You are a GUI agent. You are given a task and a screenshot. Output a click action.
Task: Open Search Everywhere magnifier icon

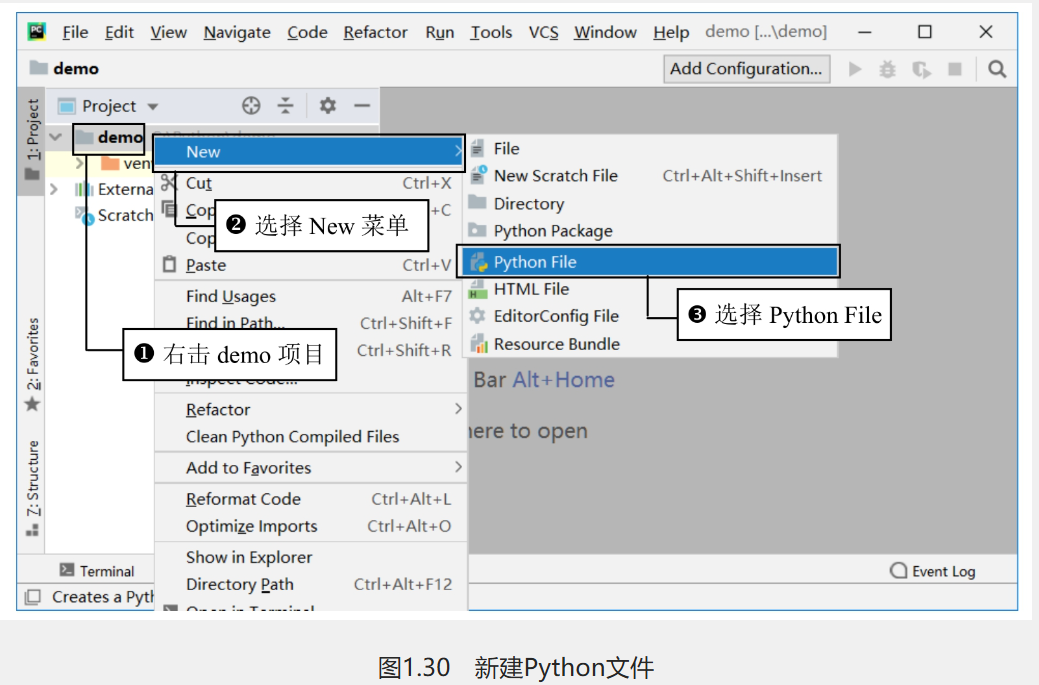tap(997, 69)
